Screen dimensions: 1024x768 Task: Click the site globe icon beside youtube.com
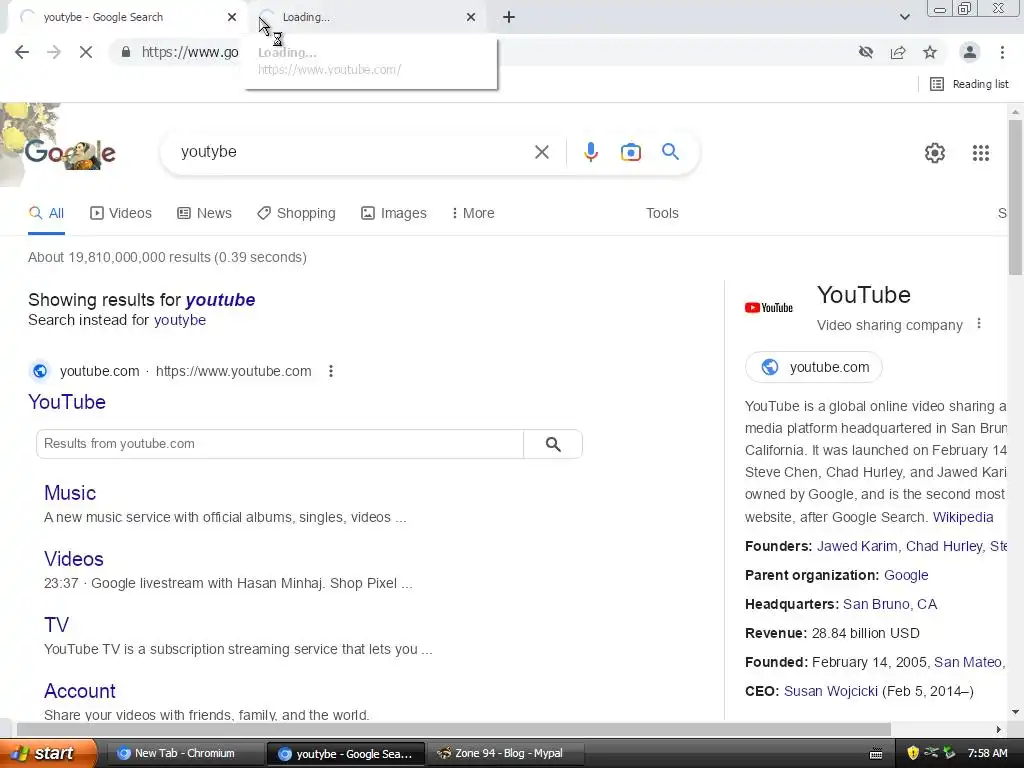point(40,371)
